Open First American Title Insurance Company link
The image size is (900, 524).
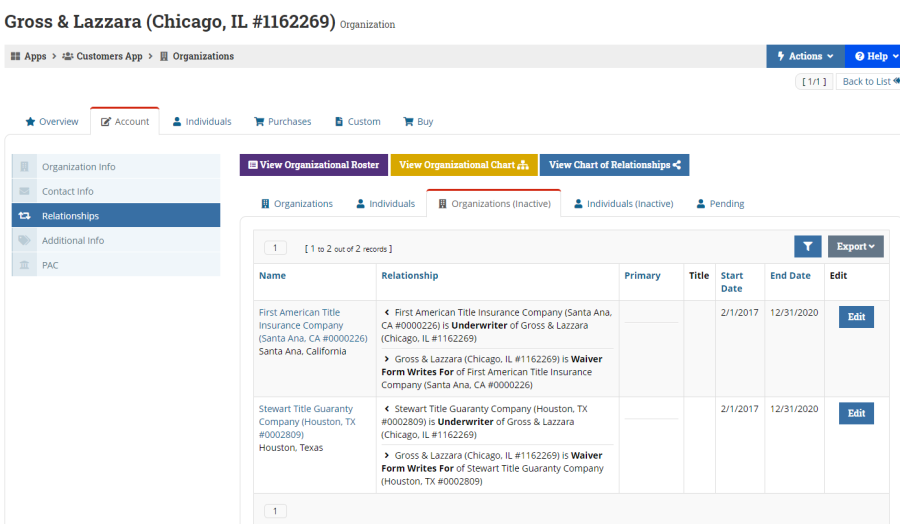313,325
